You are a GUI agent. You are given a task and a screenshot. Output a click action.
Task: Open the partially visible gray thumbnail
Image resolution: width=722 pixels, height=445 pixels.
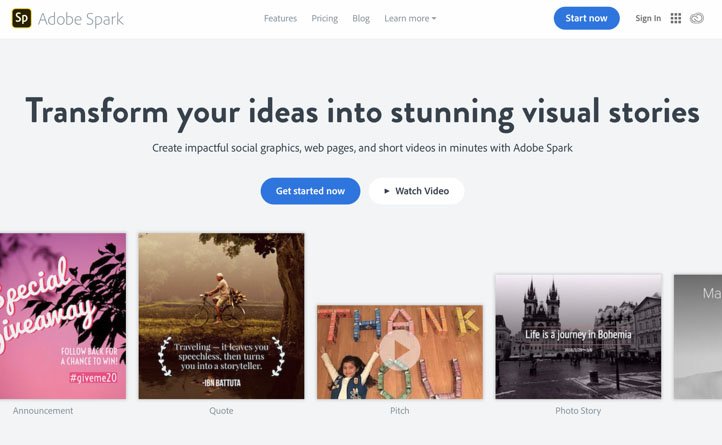click(x=698, y=337)
